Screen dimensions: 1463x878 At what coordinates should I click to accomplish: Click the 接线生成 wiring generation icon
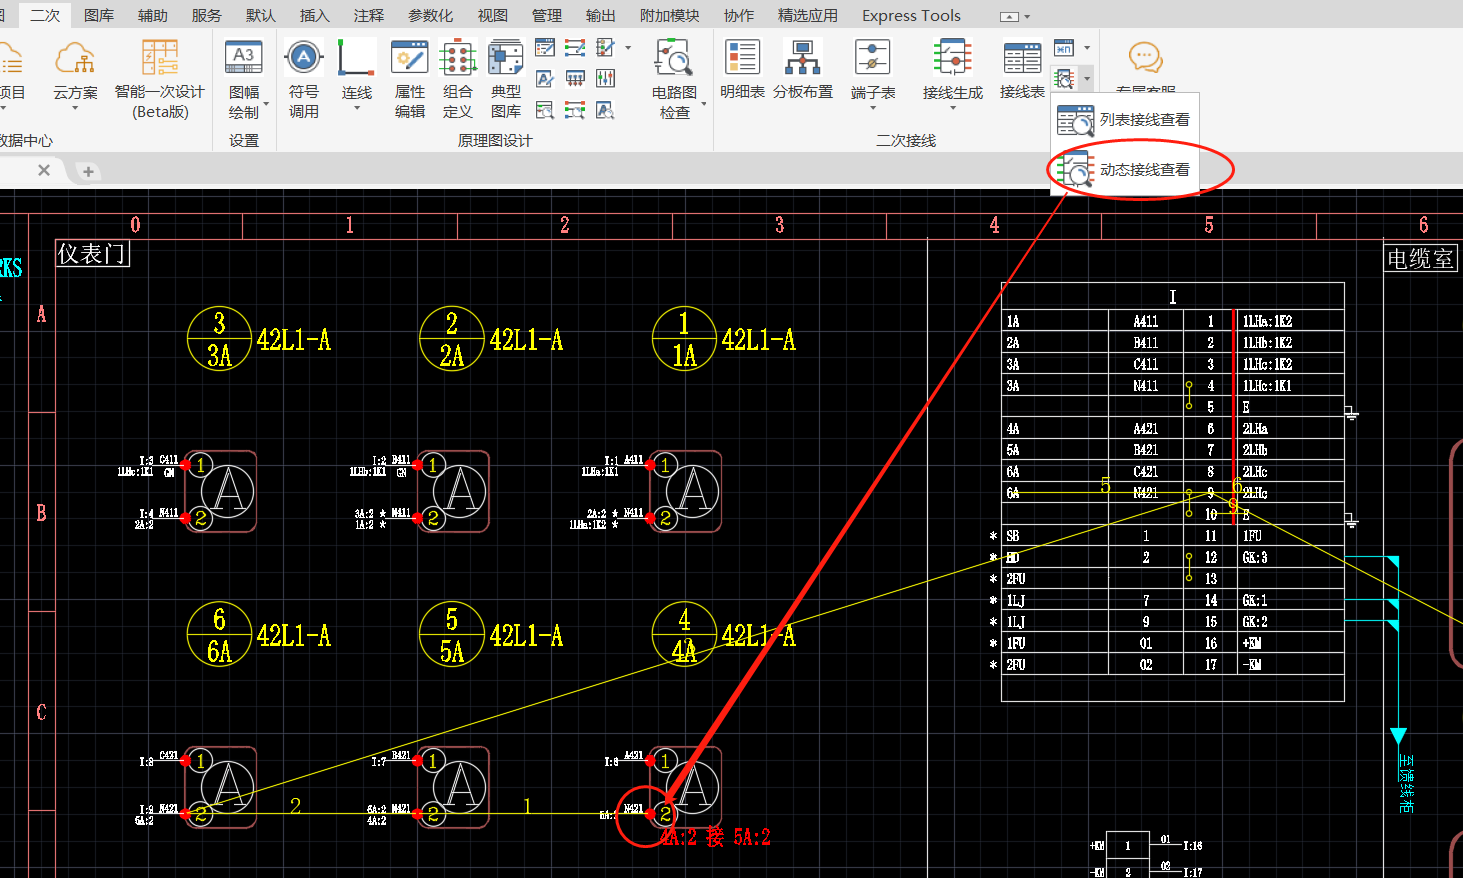point(952,58)
